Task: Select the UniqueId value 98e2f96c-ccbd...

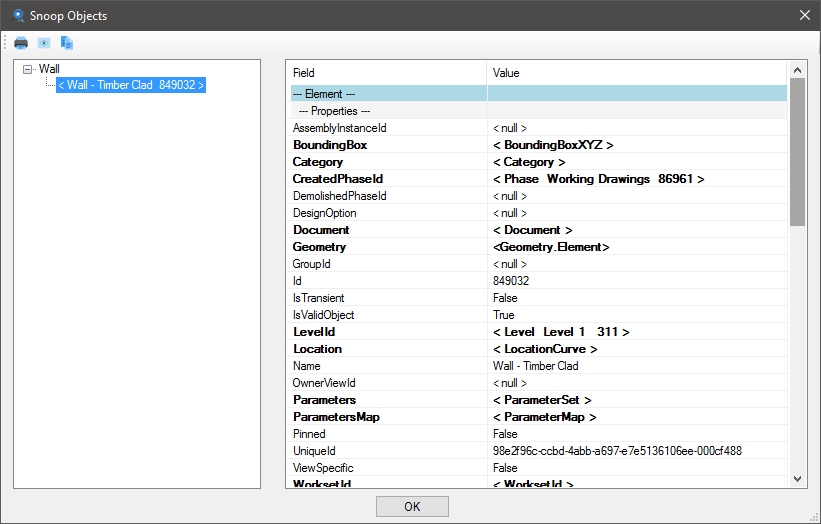Action: [x=617, y=451]
